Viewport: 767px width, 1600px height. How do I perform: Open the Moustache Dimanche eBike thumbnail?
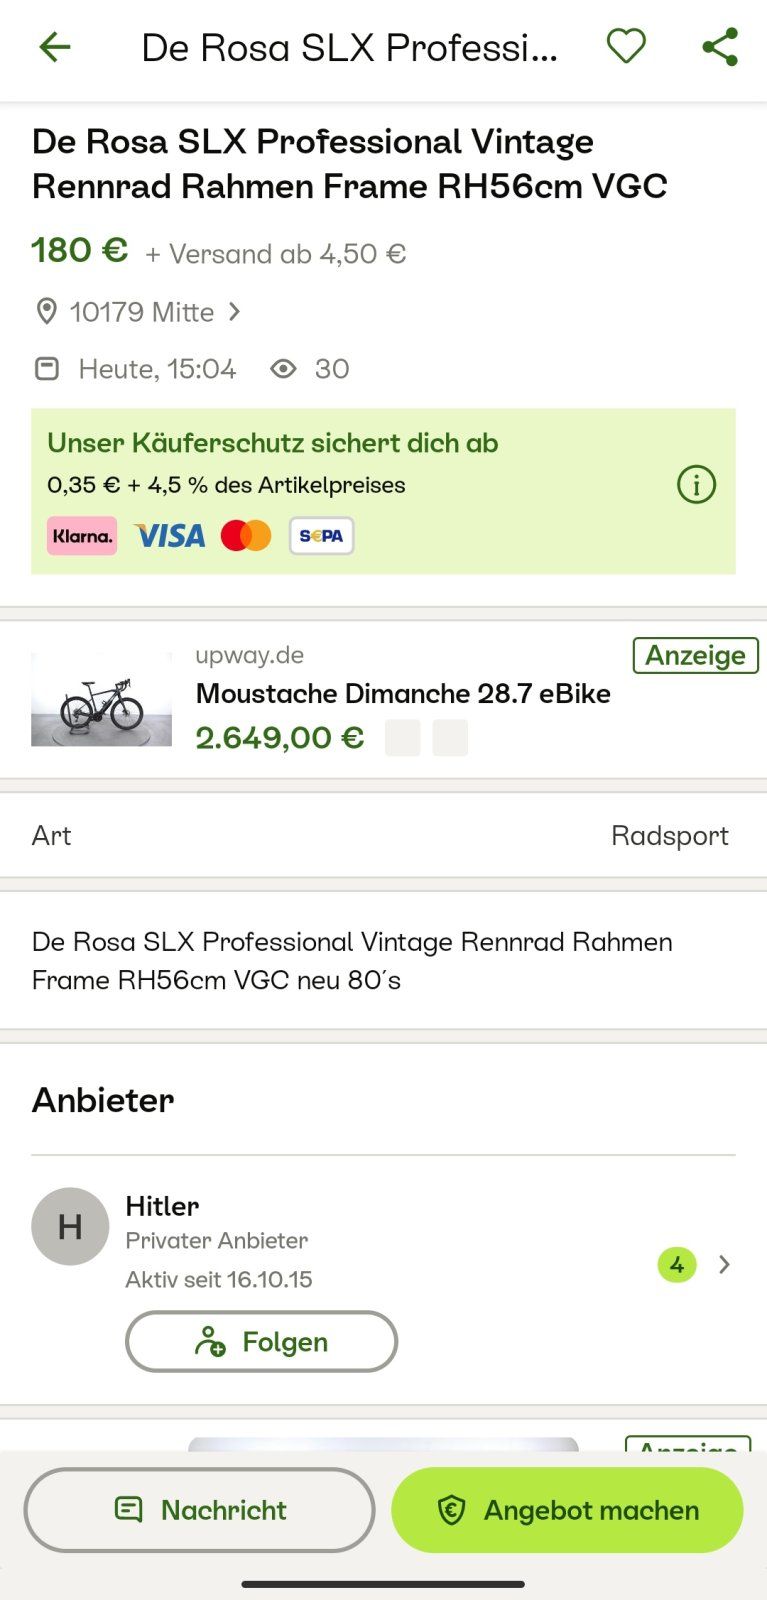[x=101, y=699]
